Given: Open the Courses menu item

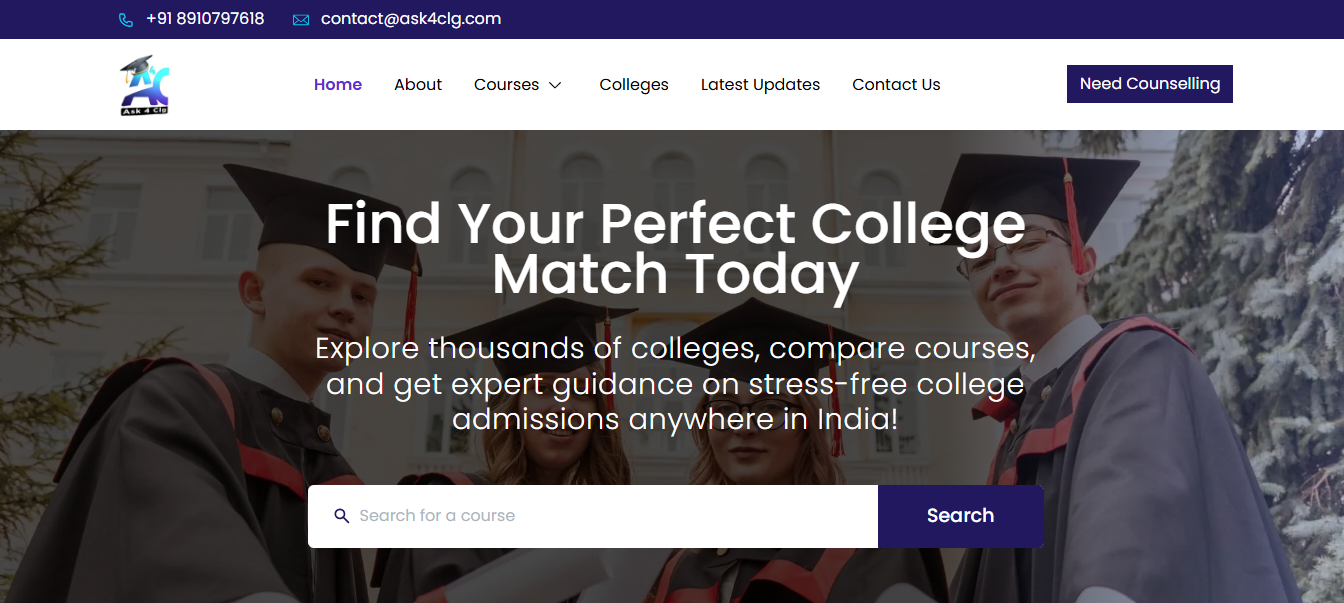Looking at the screenshot, I should click(506, 85).
